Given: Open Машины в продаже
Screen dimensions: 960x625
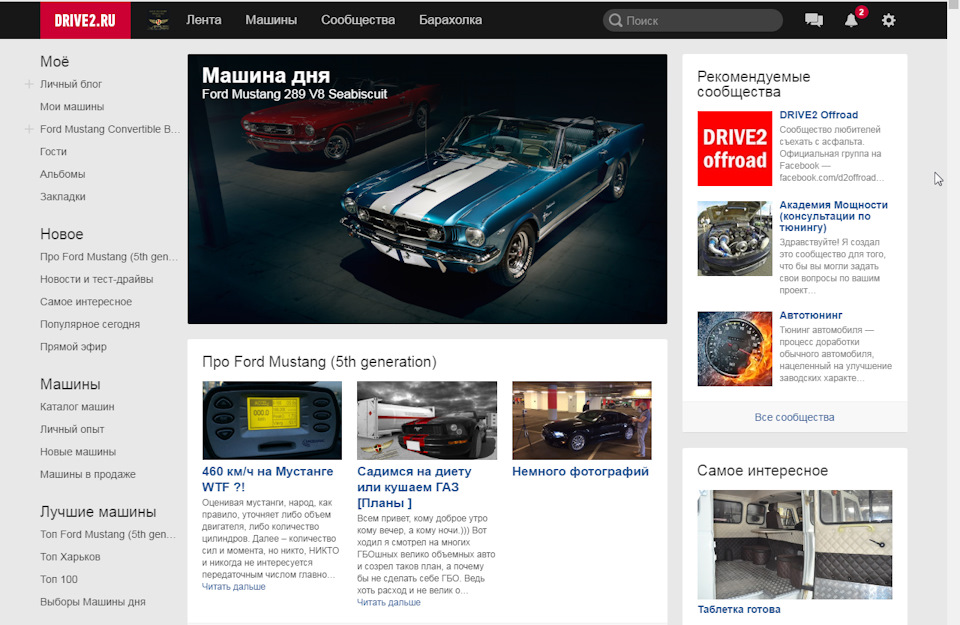Looking at the screenshot, I should (x=88, y=474).
